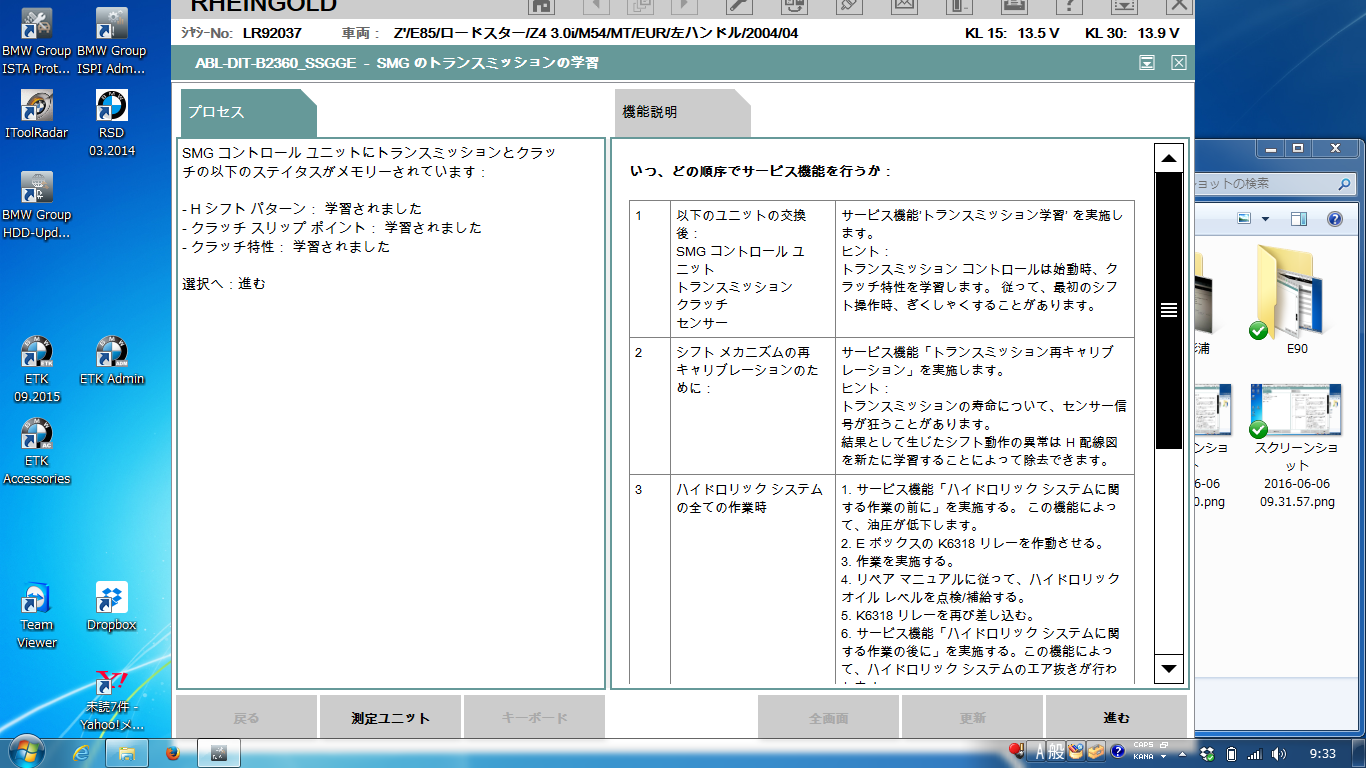The width and height of the screenshot is (1366, 768).
Task: Click the IME help question mark icon
Action: (x=1117, y=750)
